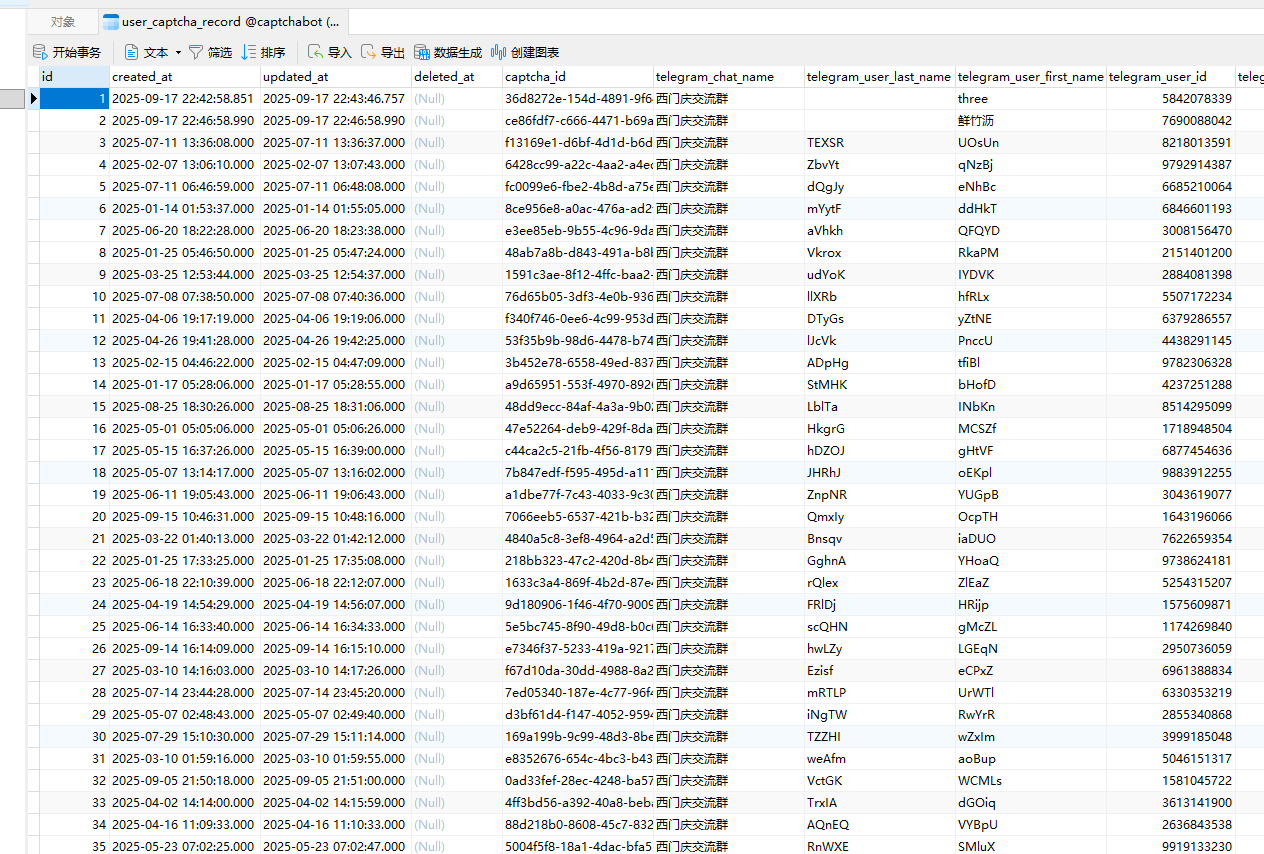
Task: Select the current row arrow marker for row 1
Action: (x=33, y=98)
